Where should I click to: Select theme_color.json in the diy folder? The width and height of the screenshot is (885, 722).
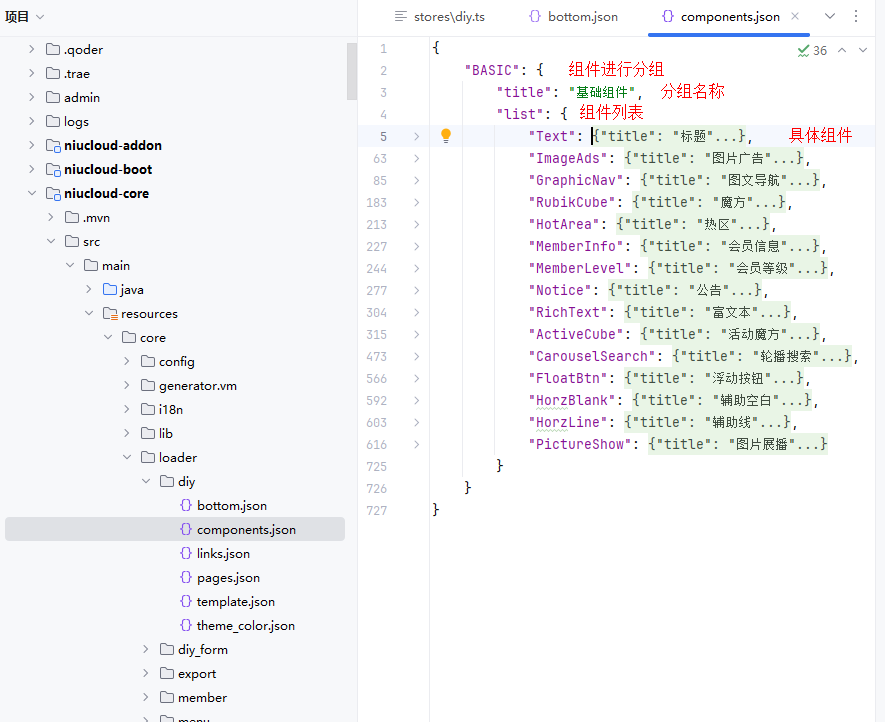click(245, 625)
